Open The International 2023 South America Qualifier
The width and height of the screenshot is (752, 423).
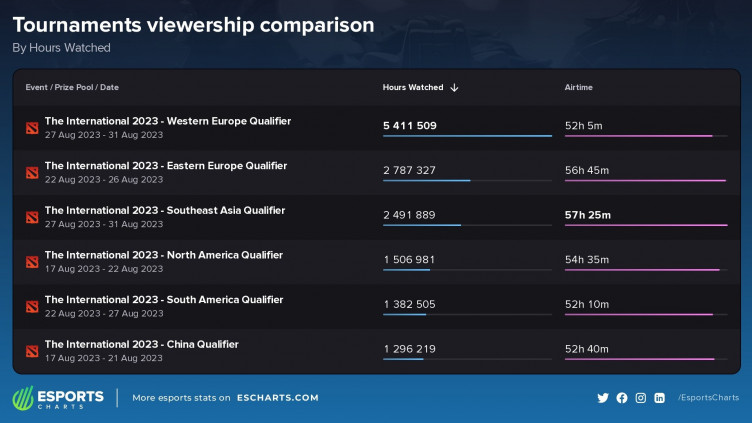click(x=163, y=300)
